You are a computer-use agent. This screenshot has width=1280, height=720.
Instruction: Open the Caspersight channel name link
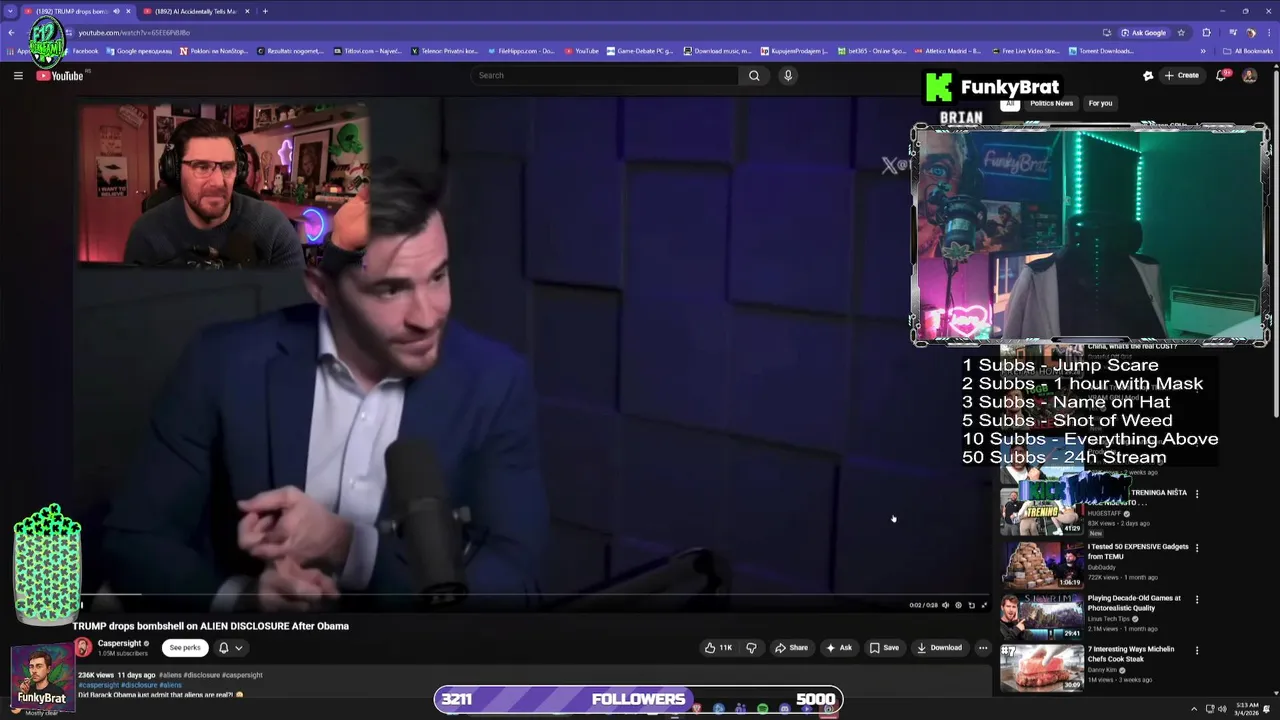(119, 643)
